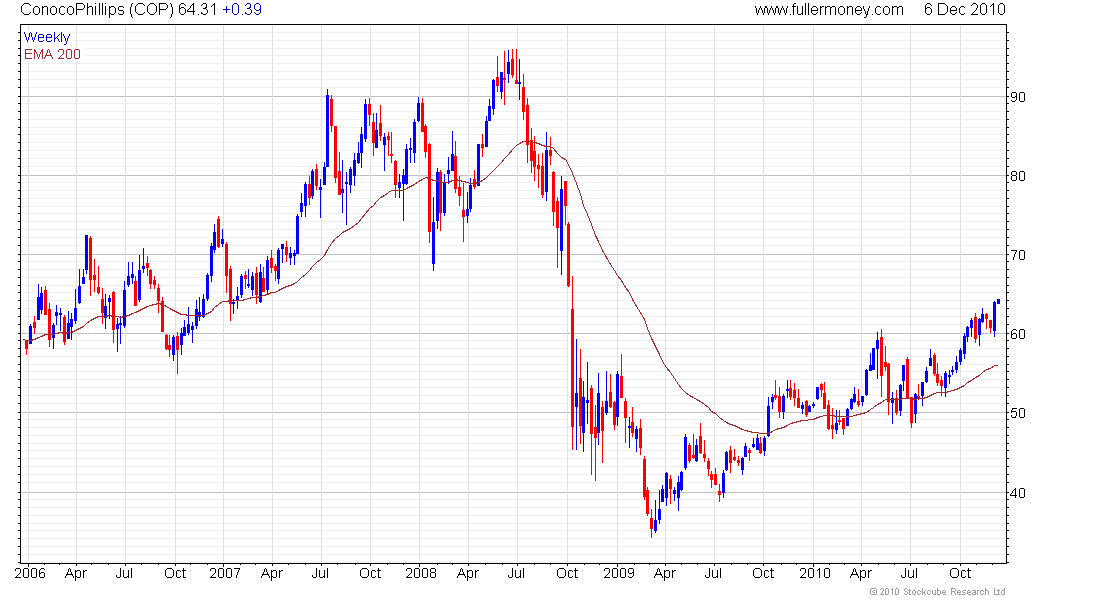Click the 60 price axis label
Viewport: 1100px width, 600px height.
point(1017,334)
